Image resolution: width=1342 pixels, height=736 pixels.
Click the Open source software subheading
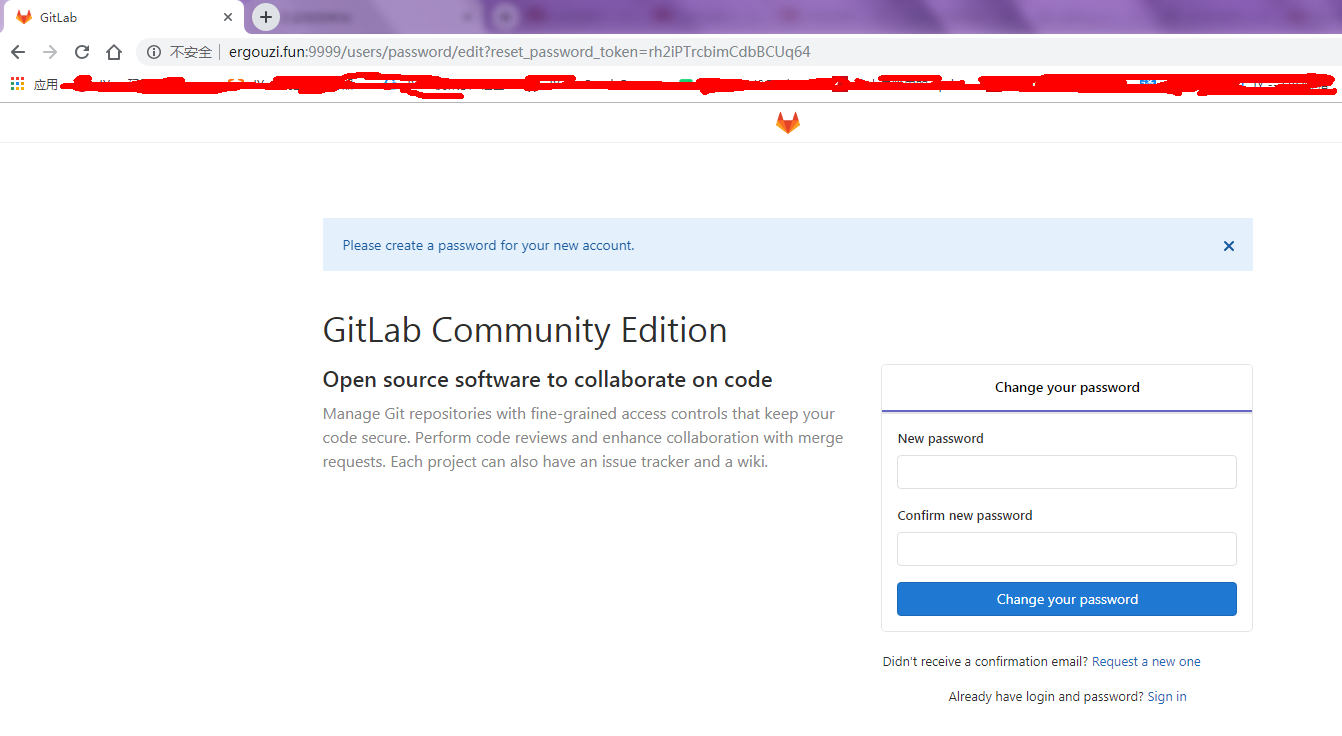547,380
